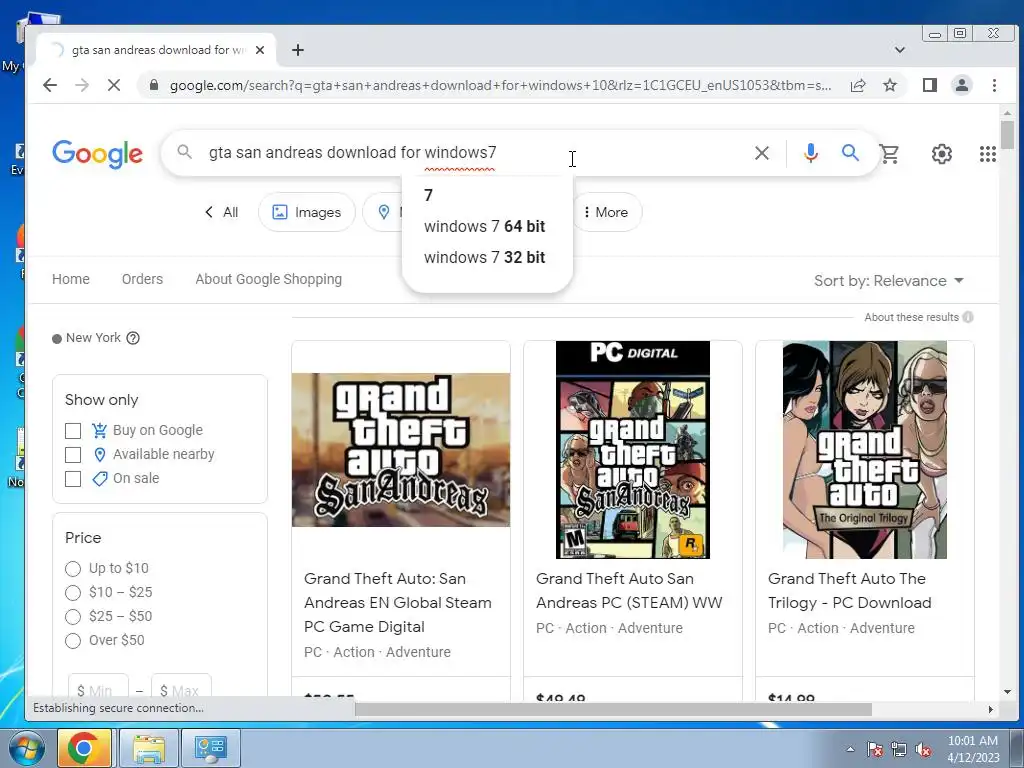Open the clock showing 10:01 AM
The image size is (1024, 768).
tap(973, 749)
